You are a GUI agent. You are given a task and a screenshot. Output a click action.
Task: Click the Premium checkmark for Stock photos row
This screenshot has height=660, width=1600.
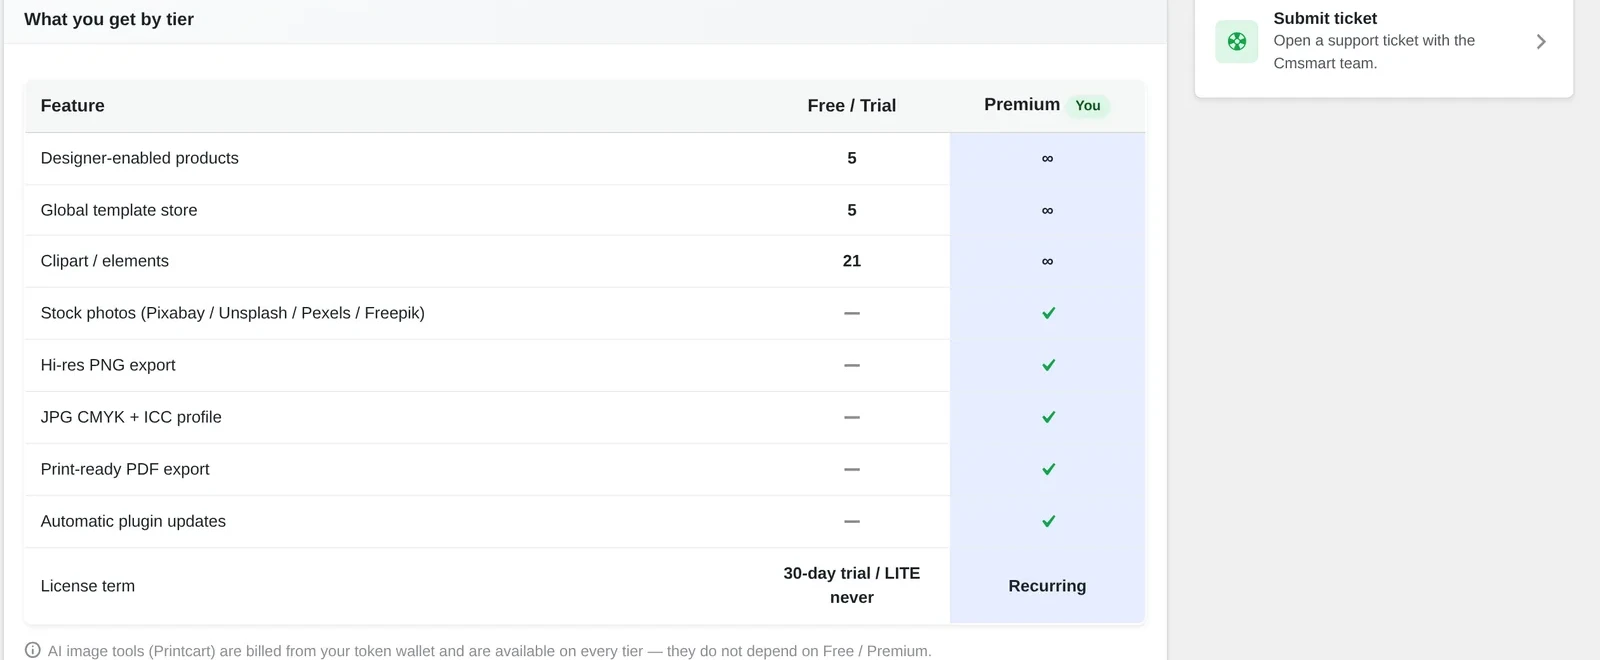[x=1048, y=313]
